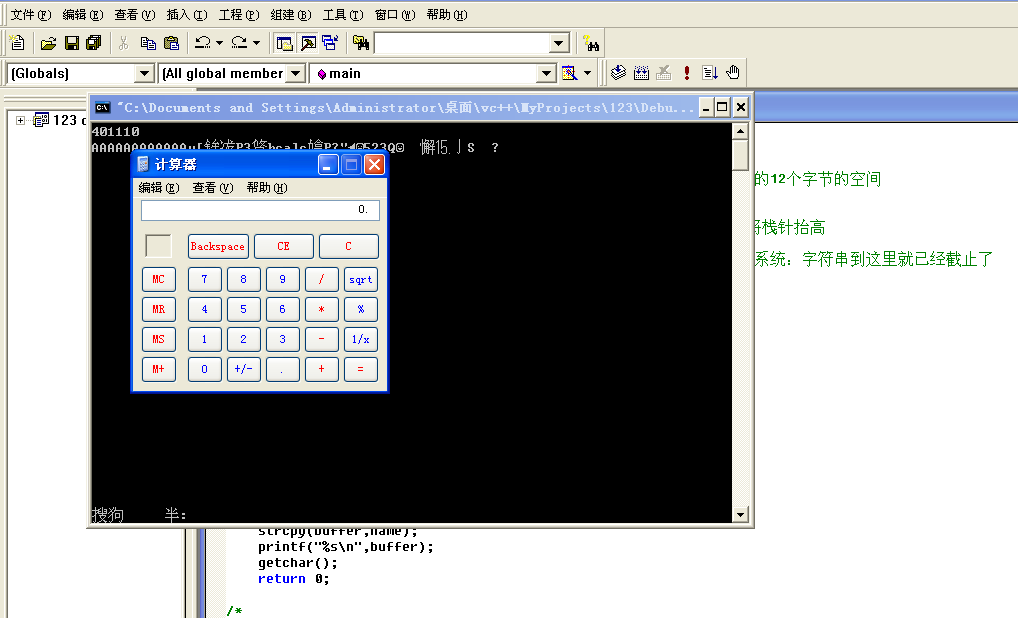This screenshot has height=618, width=1018.
Task: Click the console scrollbar up arrow
Action: [740, 131]
